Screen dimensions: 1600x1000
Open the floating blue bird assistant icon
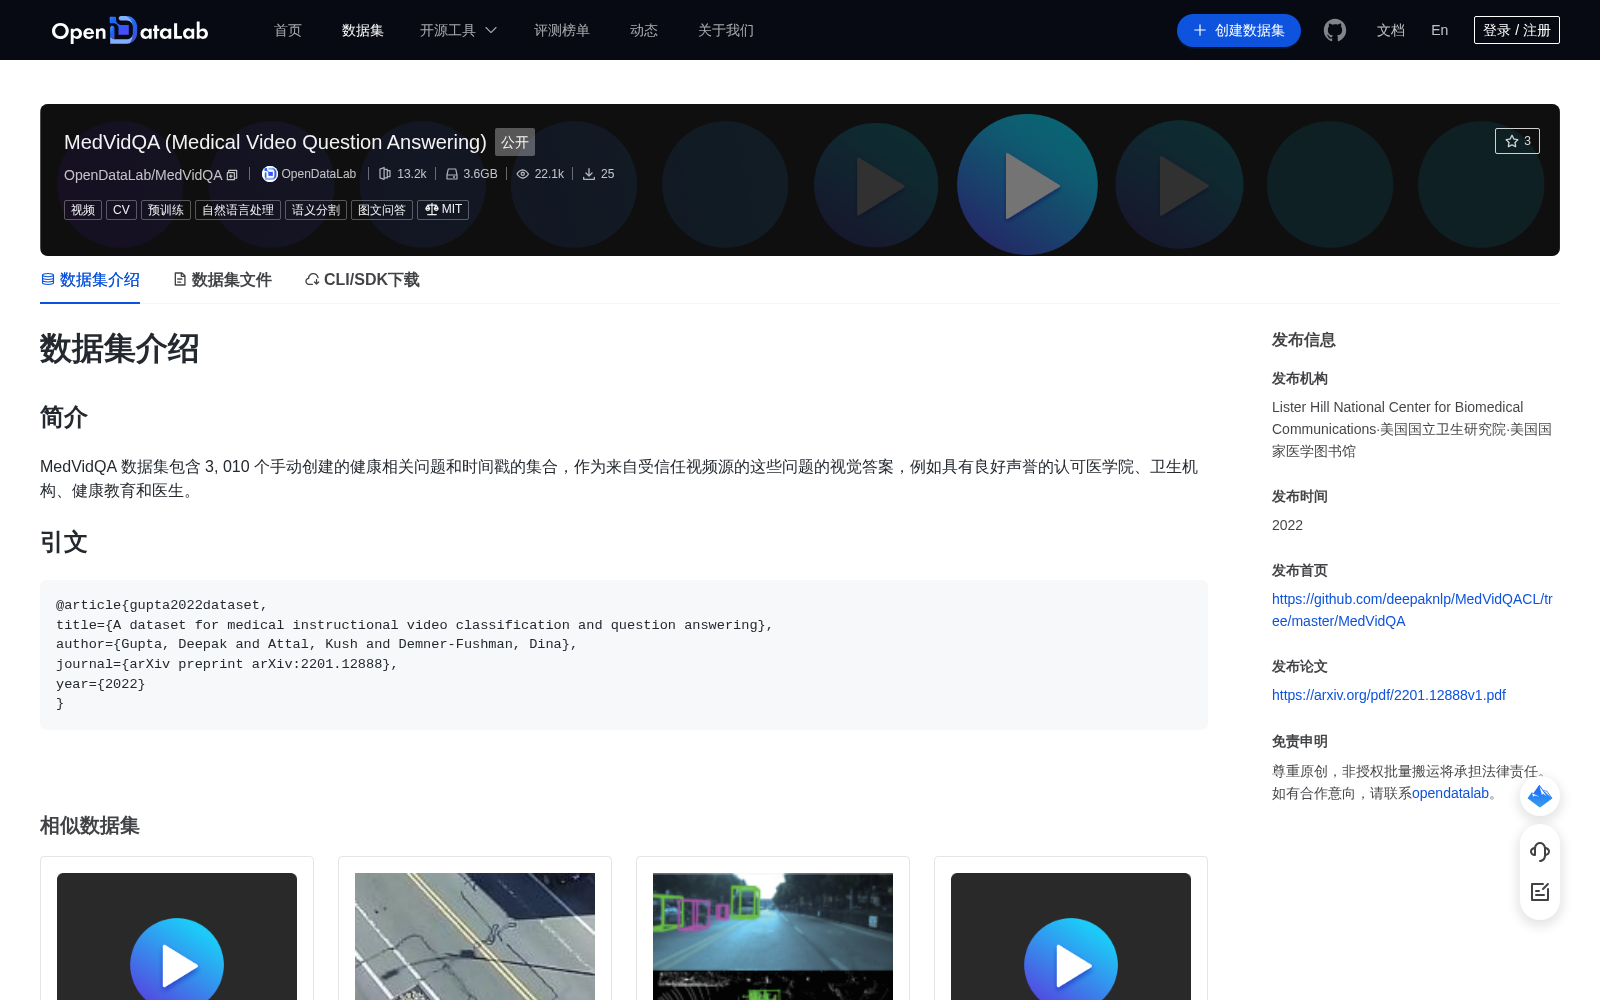click(x=1540, y=796)
